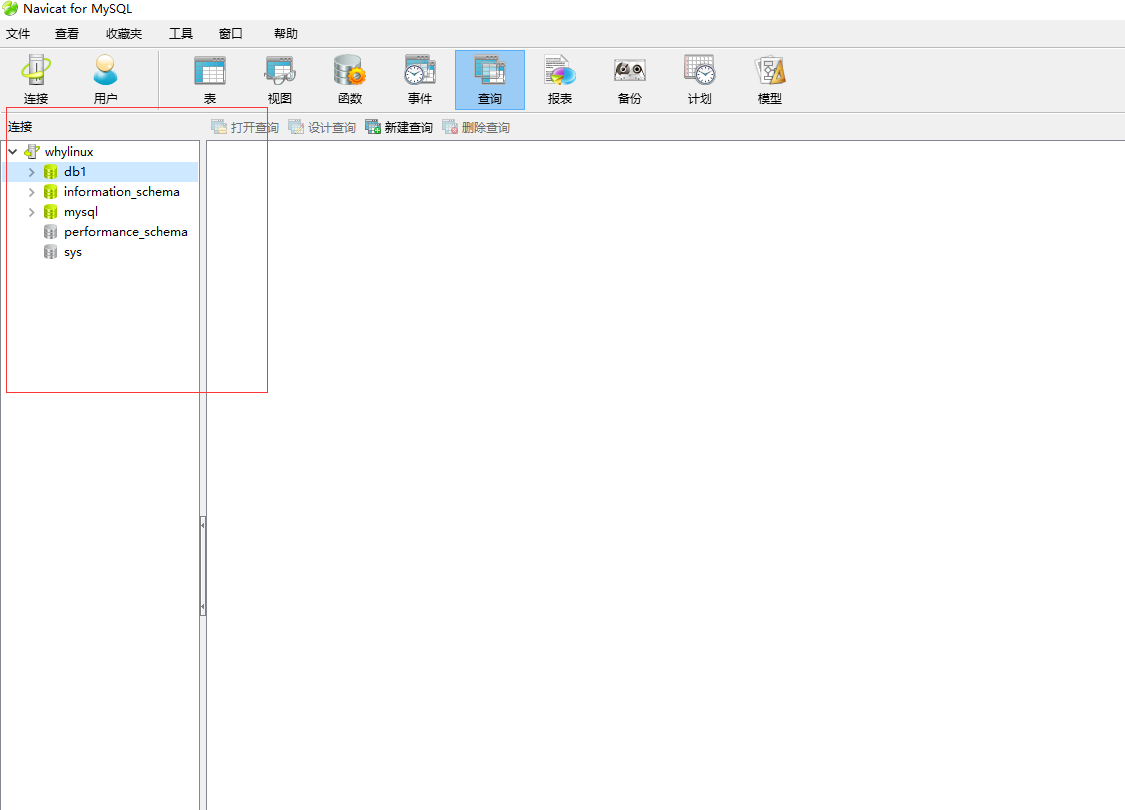Image resolution: width=1125 pixels, height=810 pixels.
Task: Click the Navicat logo in title bar
Action: [10, 9]
